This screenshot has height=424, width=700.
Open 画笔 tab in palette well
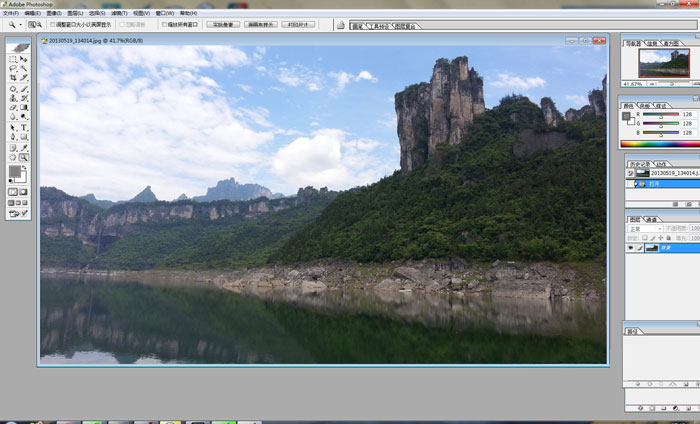[358, 26]
